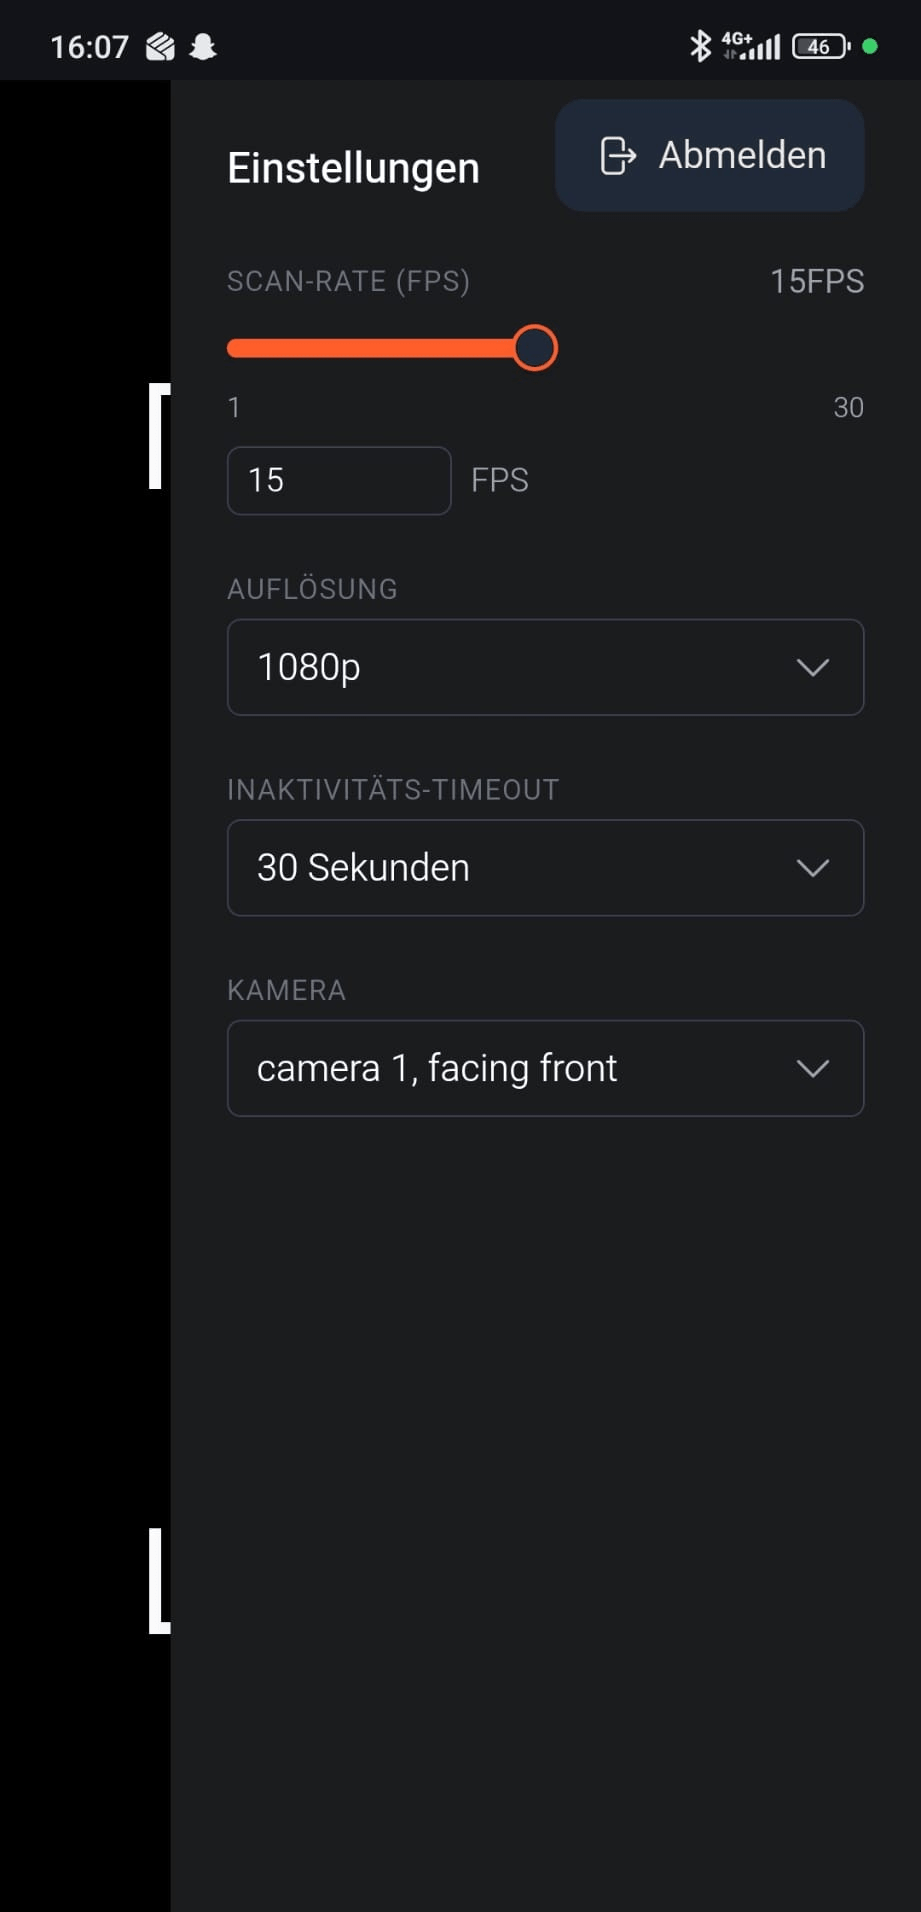Expand the Inaktivitäts-Timeout dropdown
This screenshot has height=1912, width=921.
[545, 867]
